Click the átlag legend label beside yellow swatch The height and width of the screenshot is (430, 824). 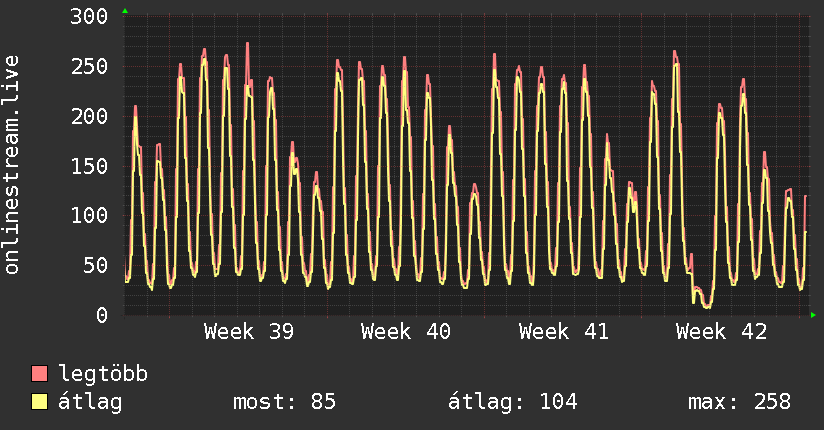(90, 402)
